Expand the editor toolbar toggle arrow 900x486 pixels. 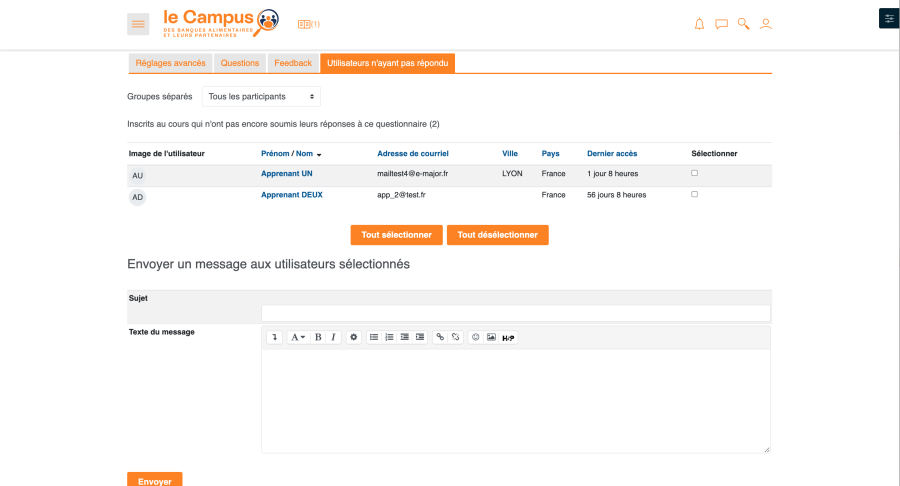tap(274, 337)
